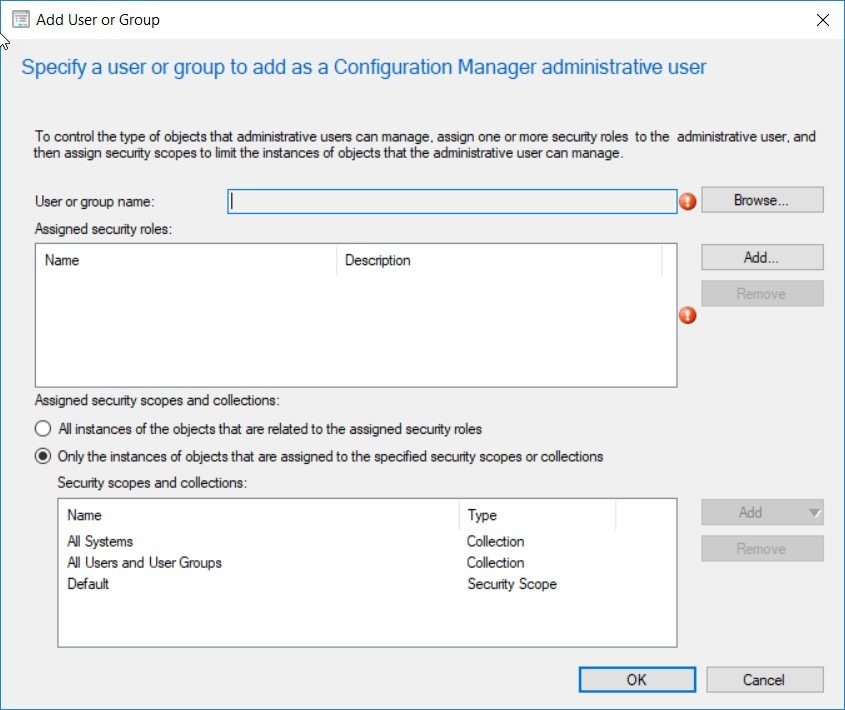The width and height of the screenshot is (845, 710).
Task: Select the All Systems collection row
Action: 366,541
